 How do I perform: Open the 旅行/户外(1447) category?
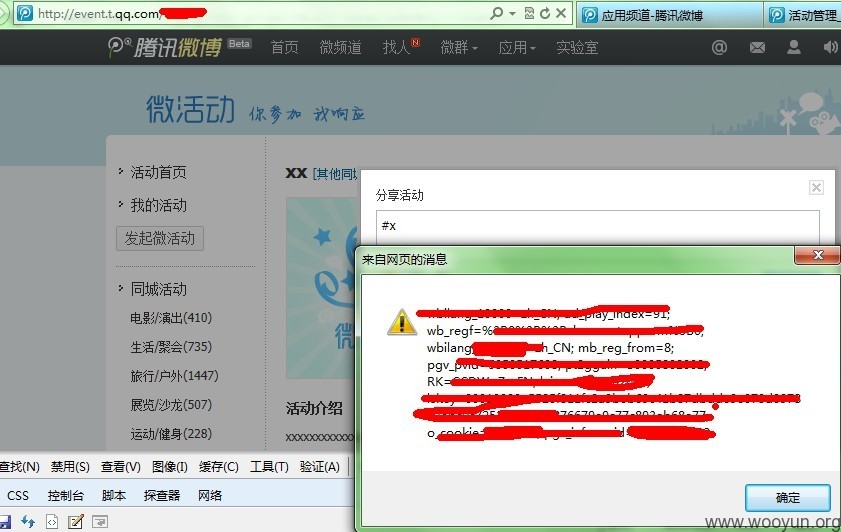(x=174, y=375)
